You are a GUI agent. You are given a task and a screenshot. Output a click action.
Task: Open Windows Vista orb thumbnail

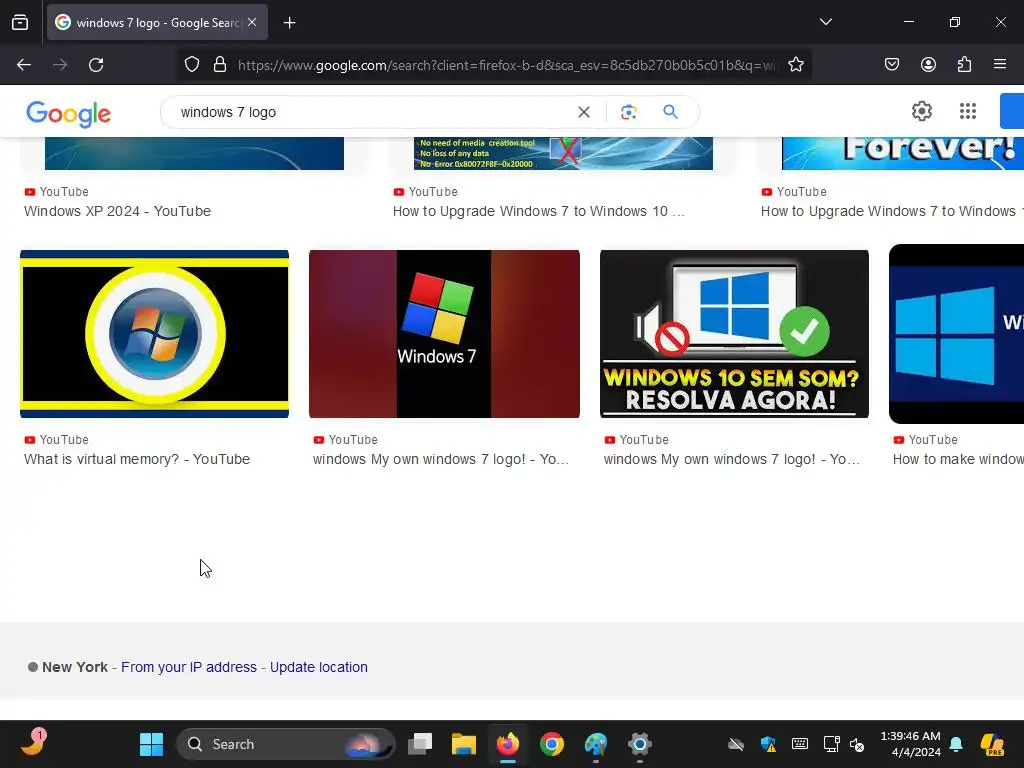click(x=155, y=334)
